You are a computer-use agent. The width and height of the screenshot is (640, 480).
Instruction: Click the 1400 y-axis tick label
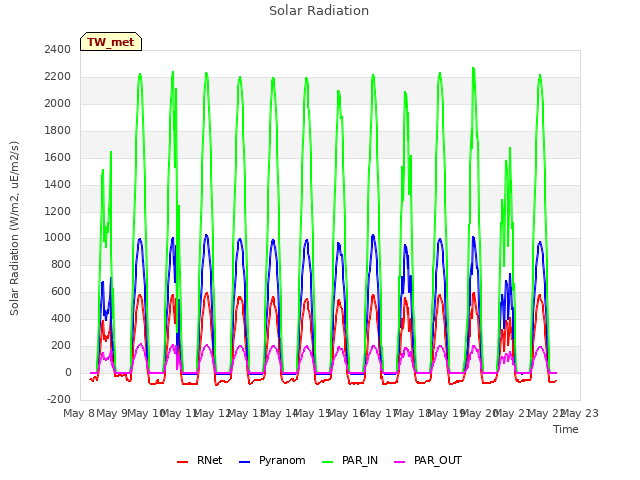point(58,184)
